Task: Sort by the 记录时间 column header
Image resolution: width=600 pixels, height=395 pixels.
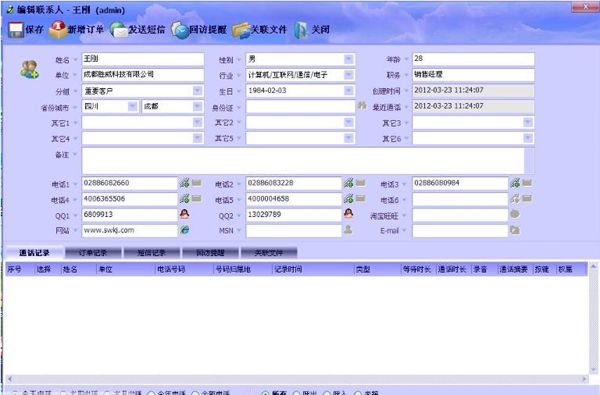Action: pos(313,269)
